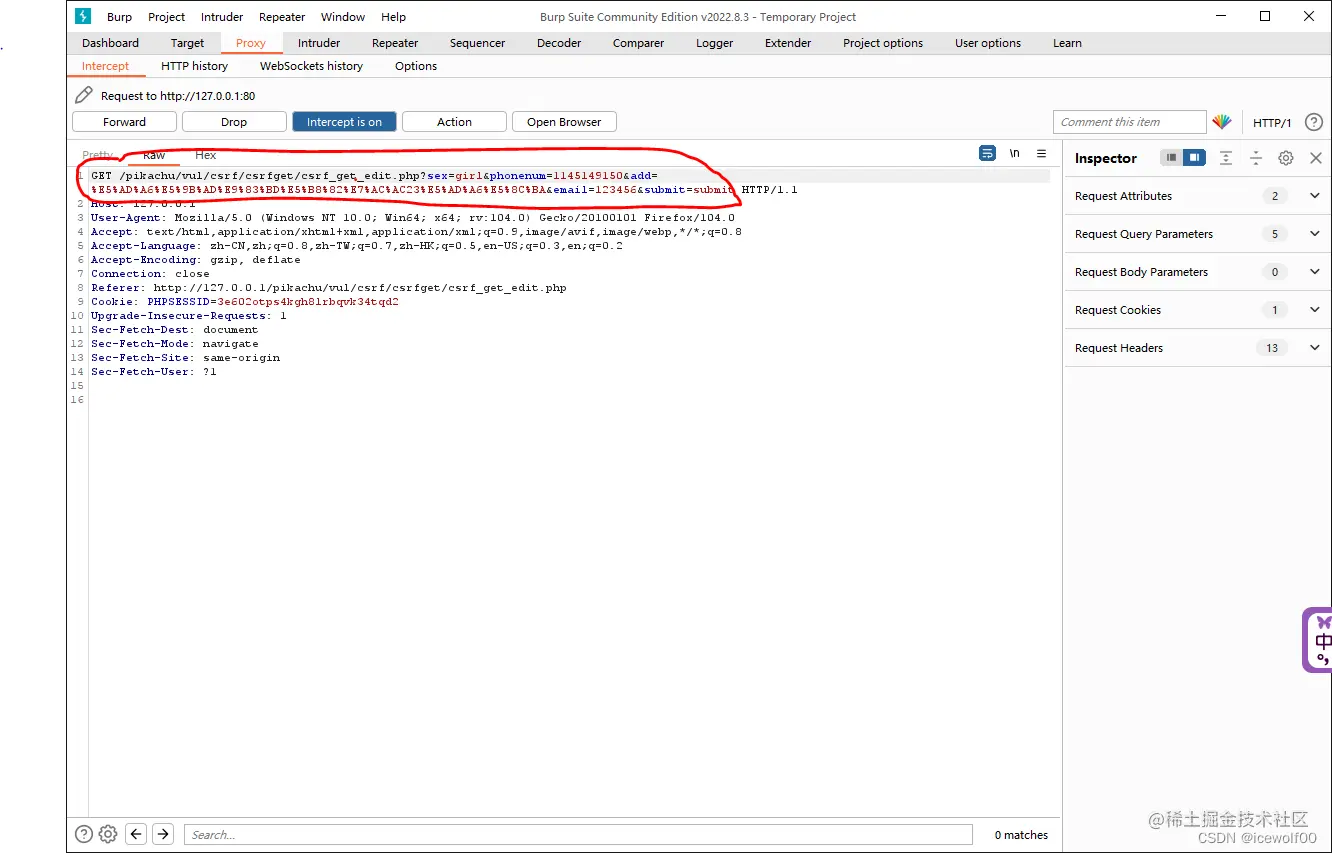Go to next search match
This screenshot has width=1332, height=853.
(x=163, y=834)
